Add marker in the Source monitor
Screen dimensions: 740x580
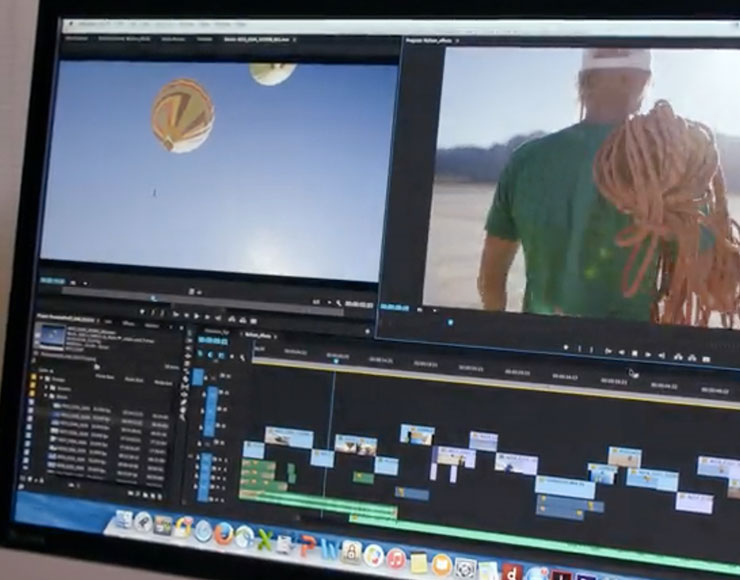pos(141,311)
